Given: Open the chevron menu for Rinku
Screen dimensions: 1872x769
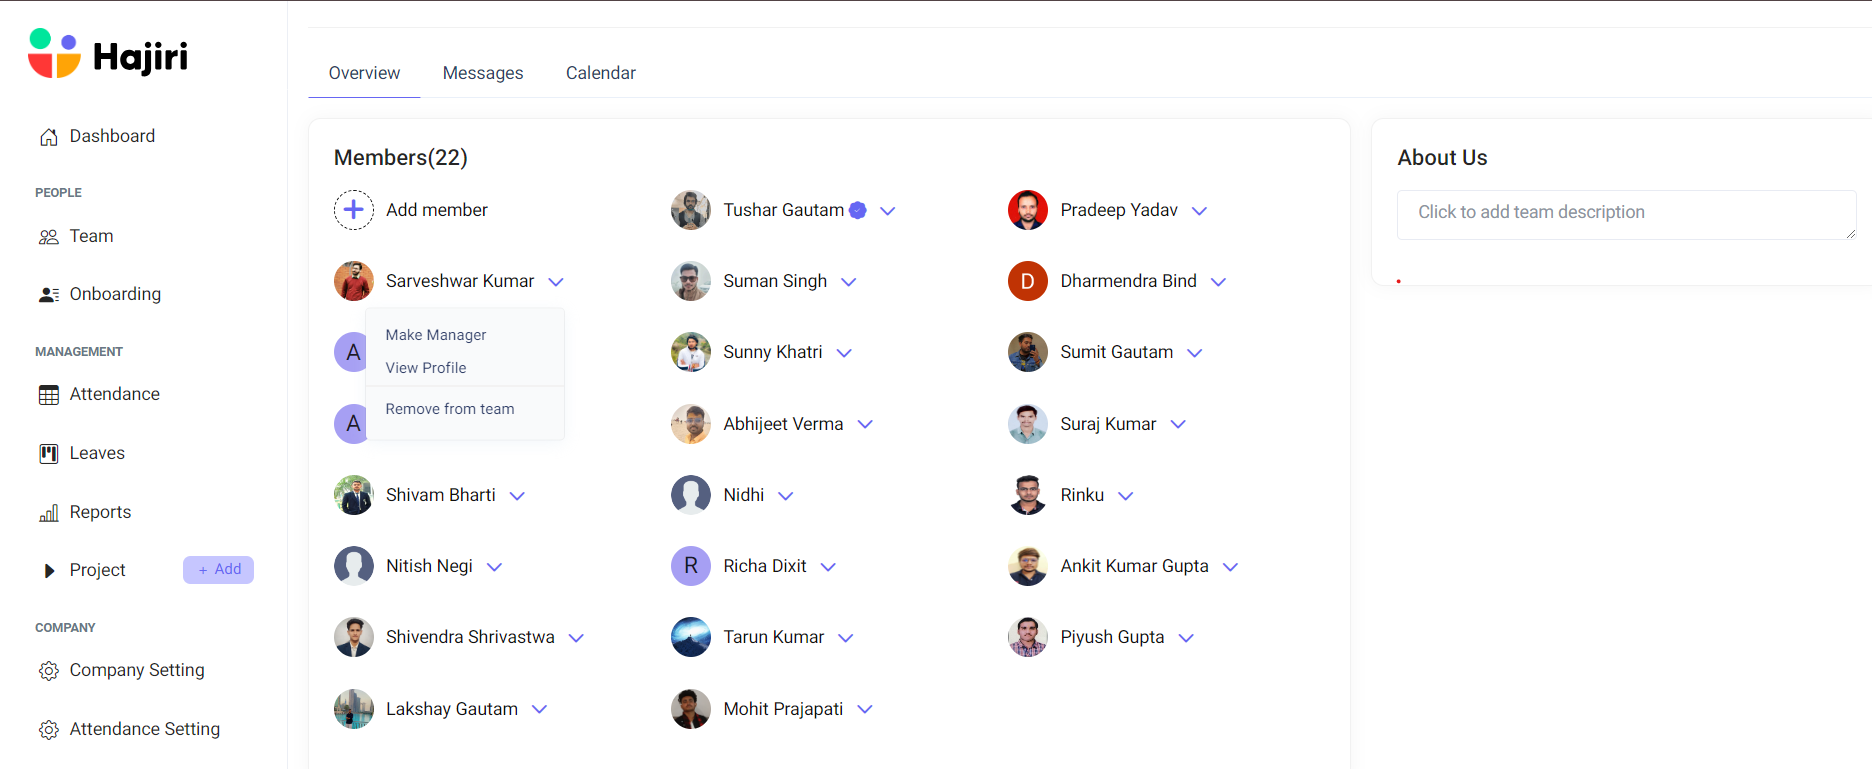Looking at the screenshot, I should point(1126,496).
